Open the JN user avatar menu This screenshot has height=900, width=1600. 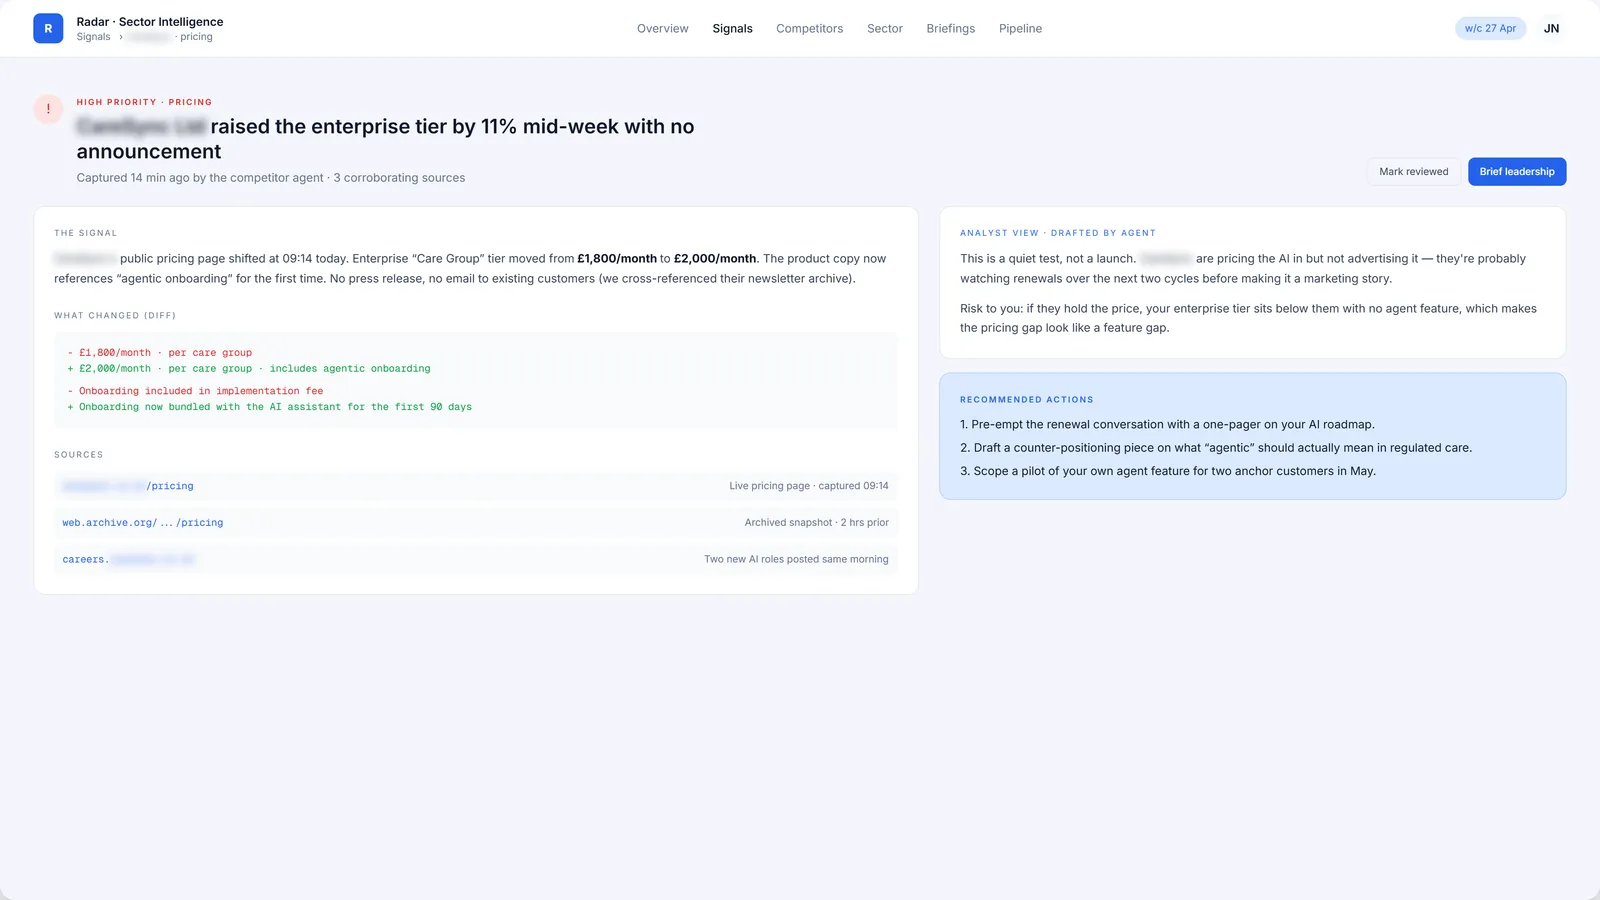[x=1551, y=28]
